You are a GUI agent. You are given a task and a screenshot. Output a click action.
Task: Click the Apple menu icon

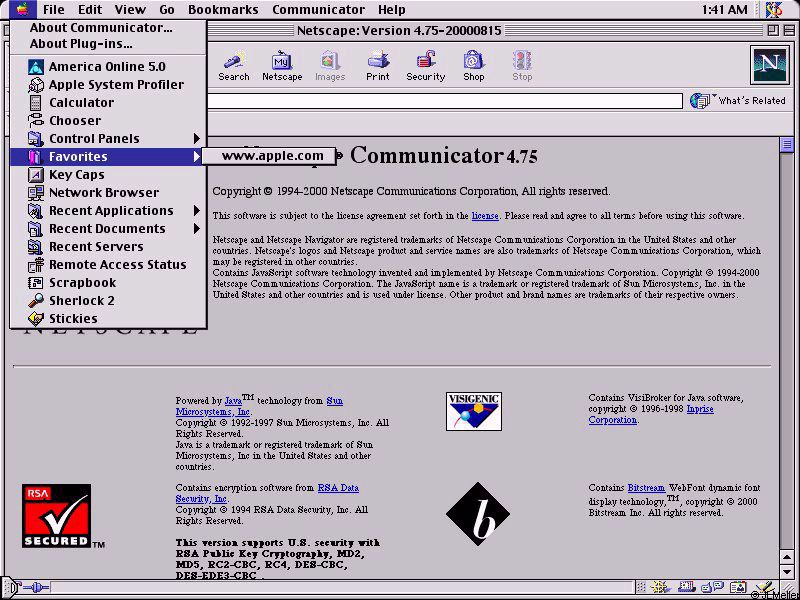click(x=22, y=9)
